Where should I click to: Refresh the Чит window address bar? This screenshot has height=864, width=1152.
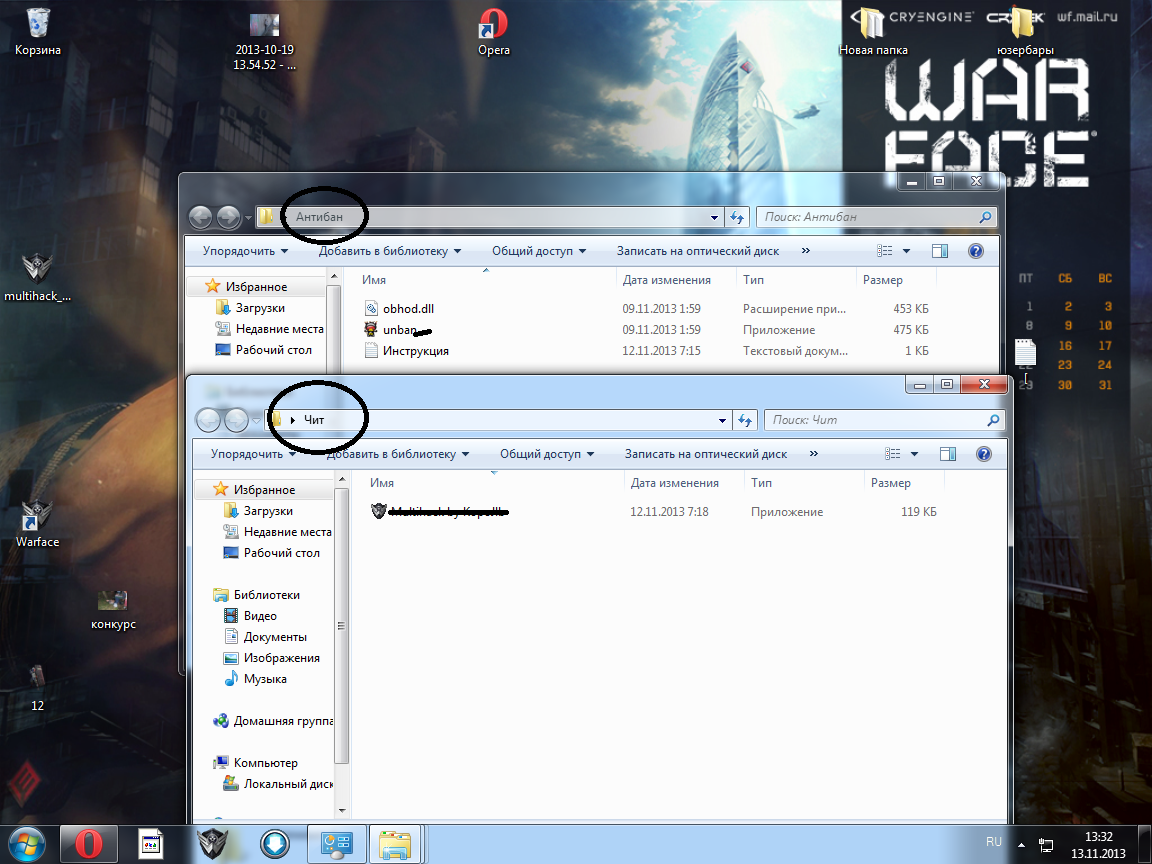pyautogui.click(x=745, y=420)
